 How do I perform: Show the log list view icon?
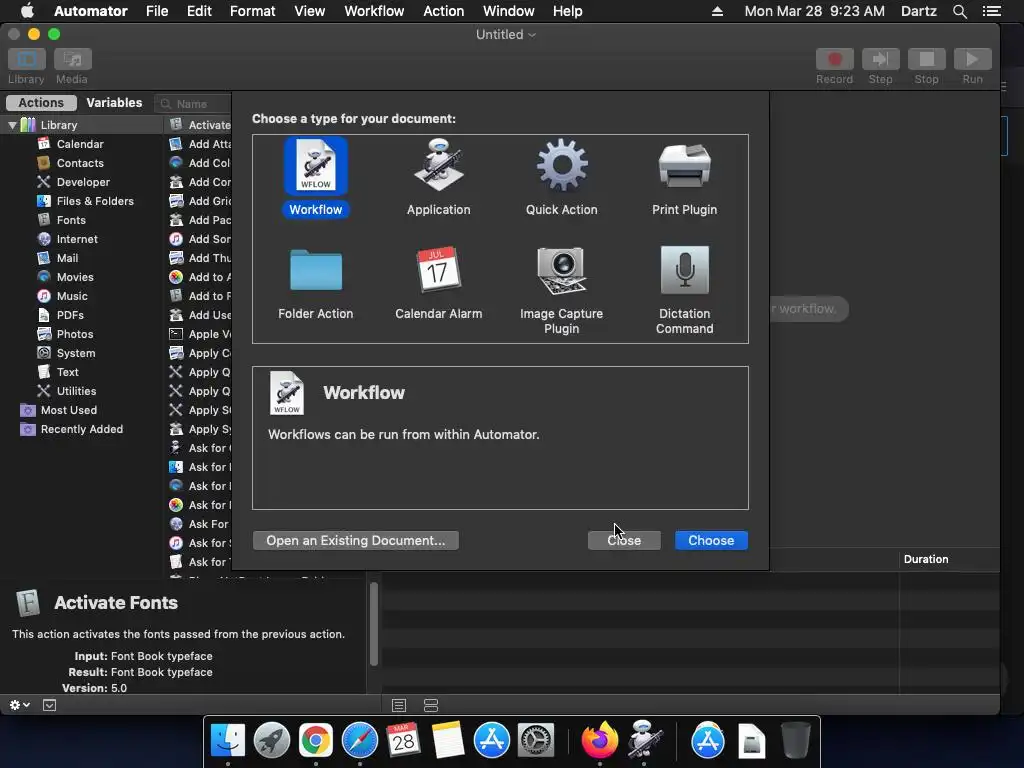[x=399, y=705]
